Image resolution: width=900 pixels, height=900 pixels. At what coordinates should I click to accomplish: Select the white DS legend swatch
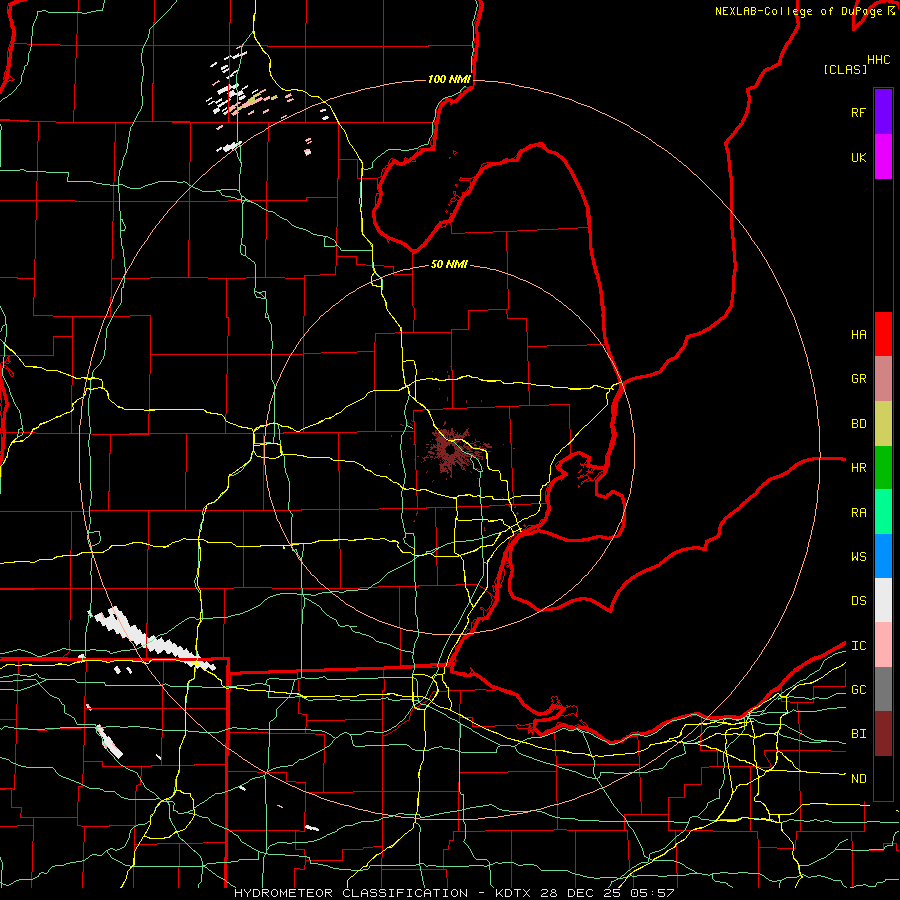(x=883, y=600)
